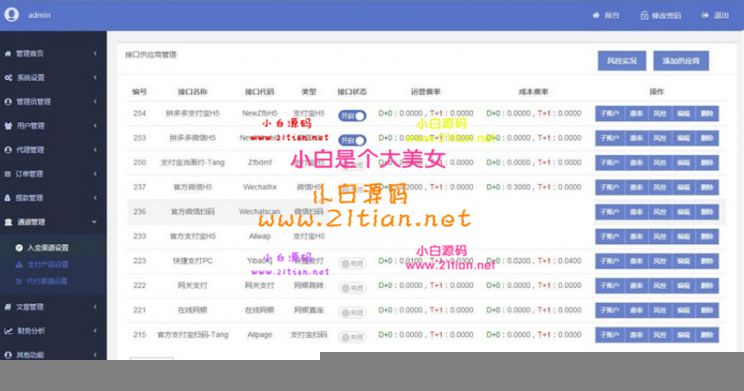Click the 财务分析 chart icon
The image size is (744, 391).
[x=9, y=331]
